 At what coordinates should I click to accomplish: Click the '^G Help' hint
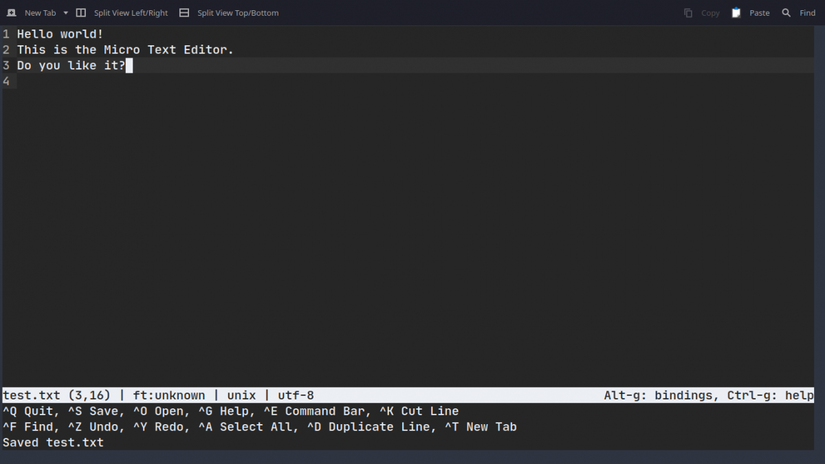(223, 411)
